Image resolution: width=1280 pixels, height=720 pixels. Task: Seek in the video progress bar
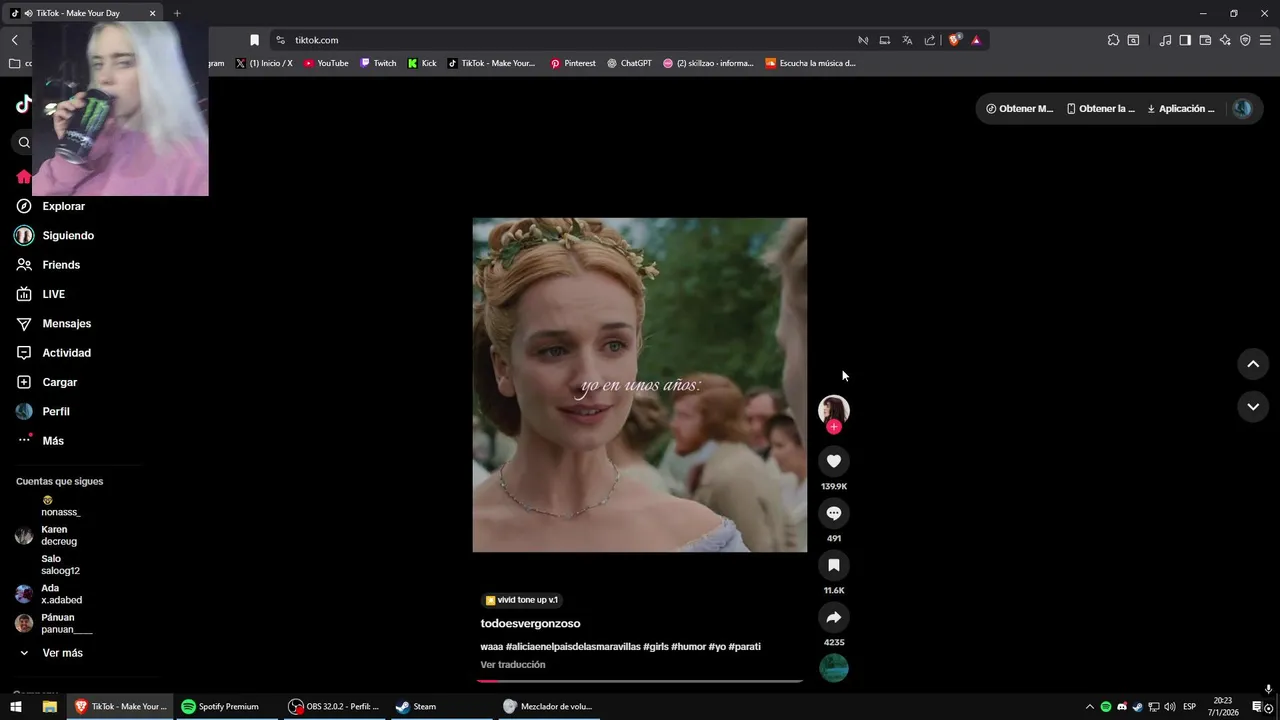[640, 681]
